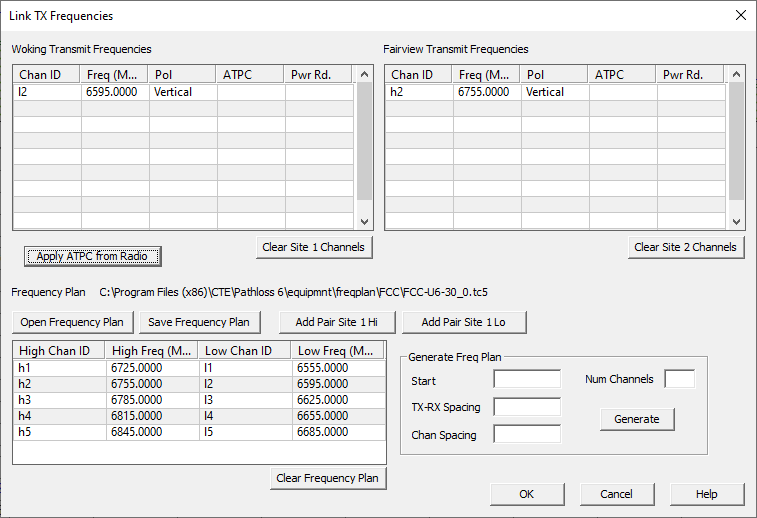Open Help for this dialog

click(x=706, y=494)
